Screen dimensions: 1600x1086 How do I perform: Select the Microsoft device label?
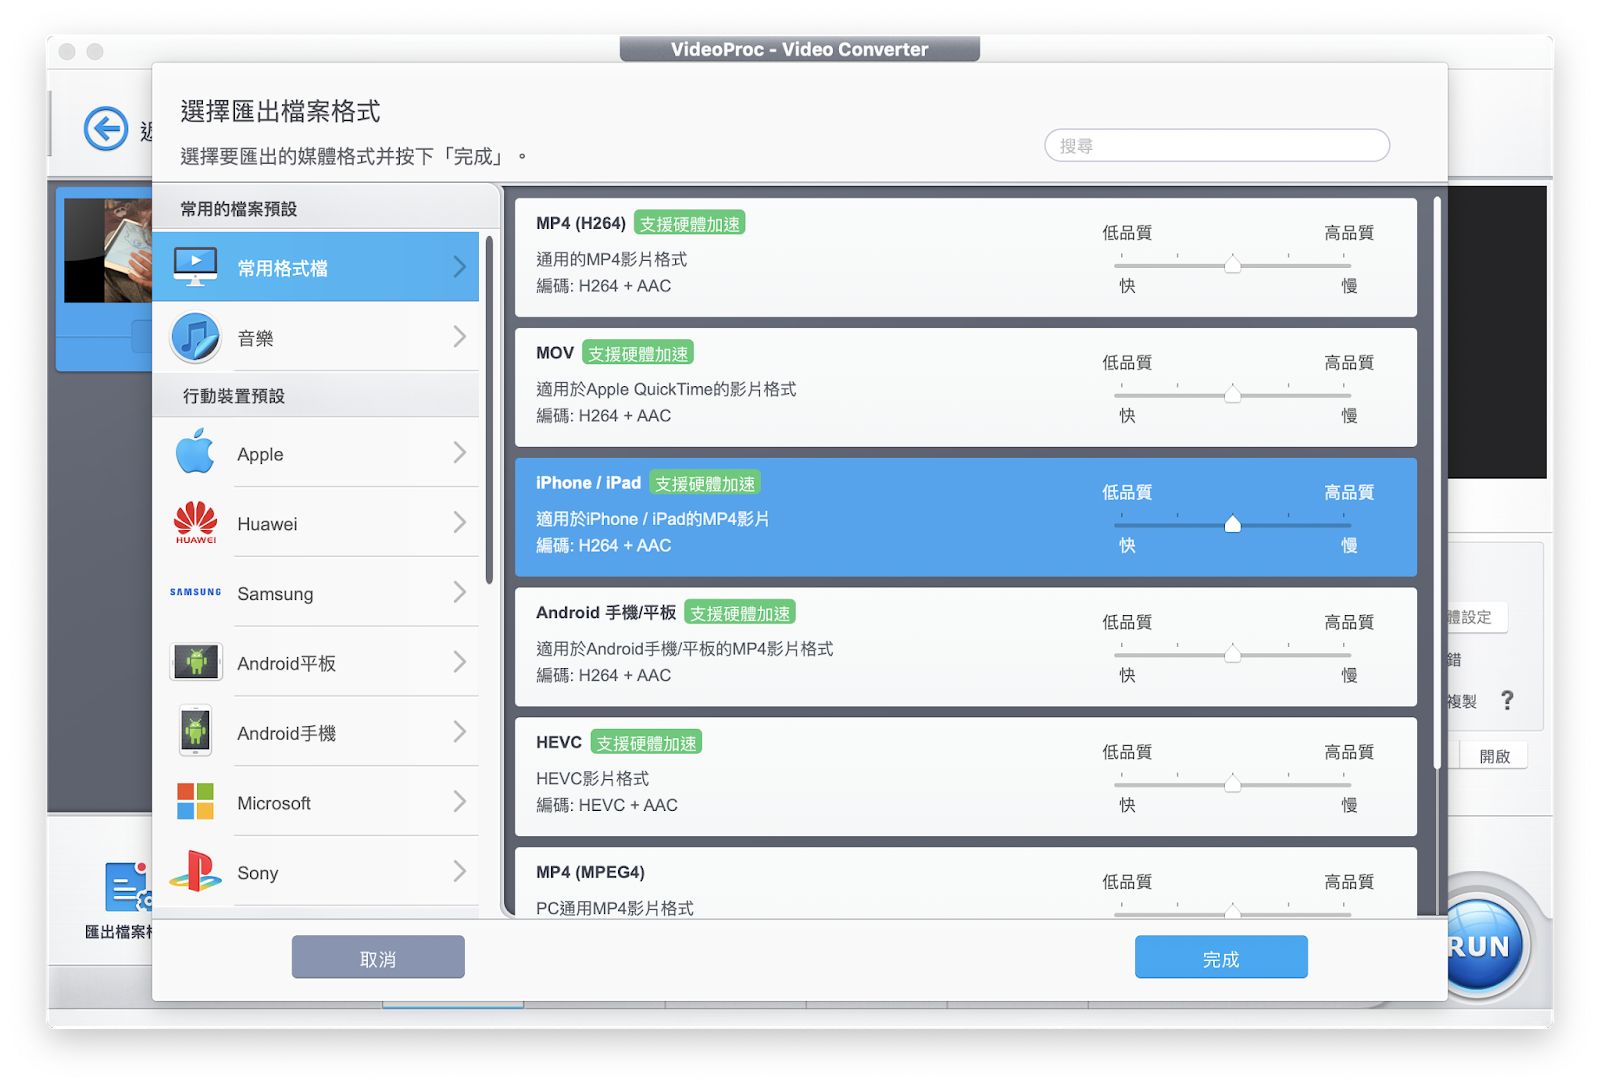point(274,803)
